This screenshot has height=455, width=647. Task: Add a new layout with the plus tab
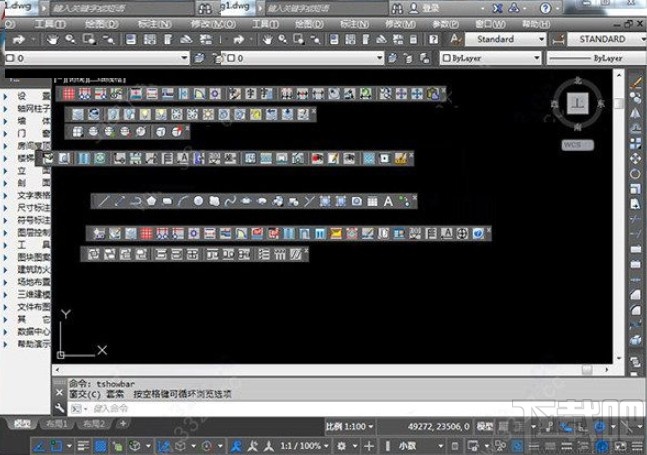pos(123,423)
